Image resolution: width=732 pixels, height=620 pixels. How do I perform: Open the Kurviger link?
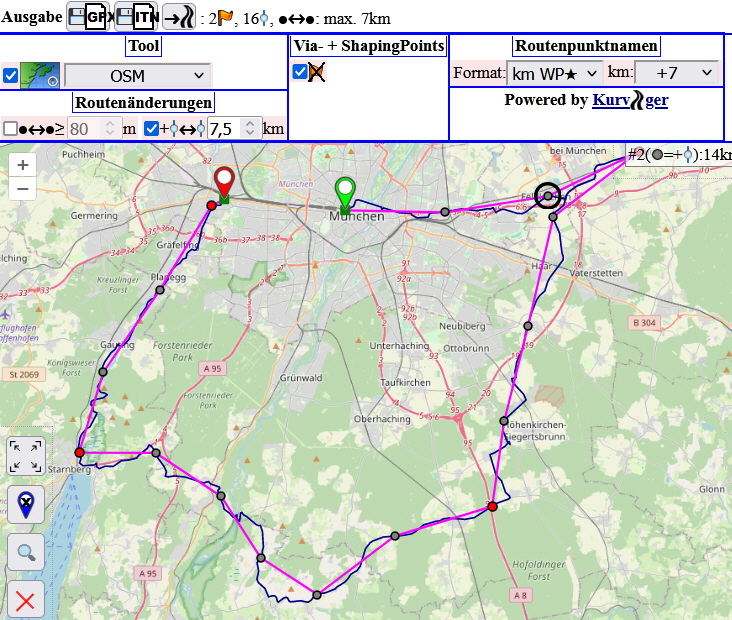[630, 100]
